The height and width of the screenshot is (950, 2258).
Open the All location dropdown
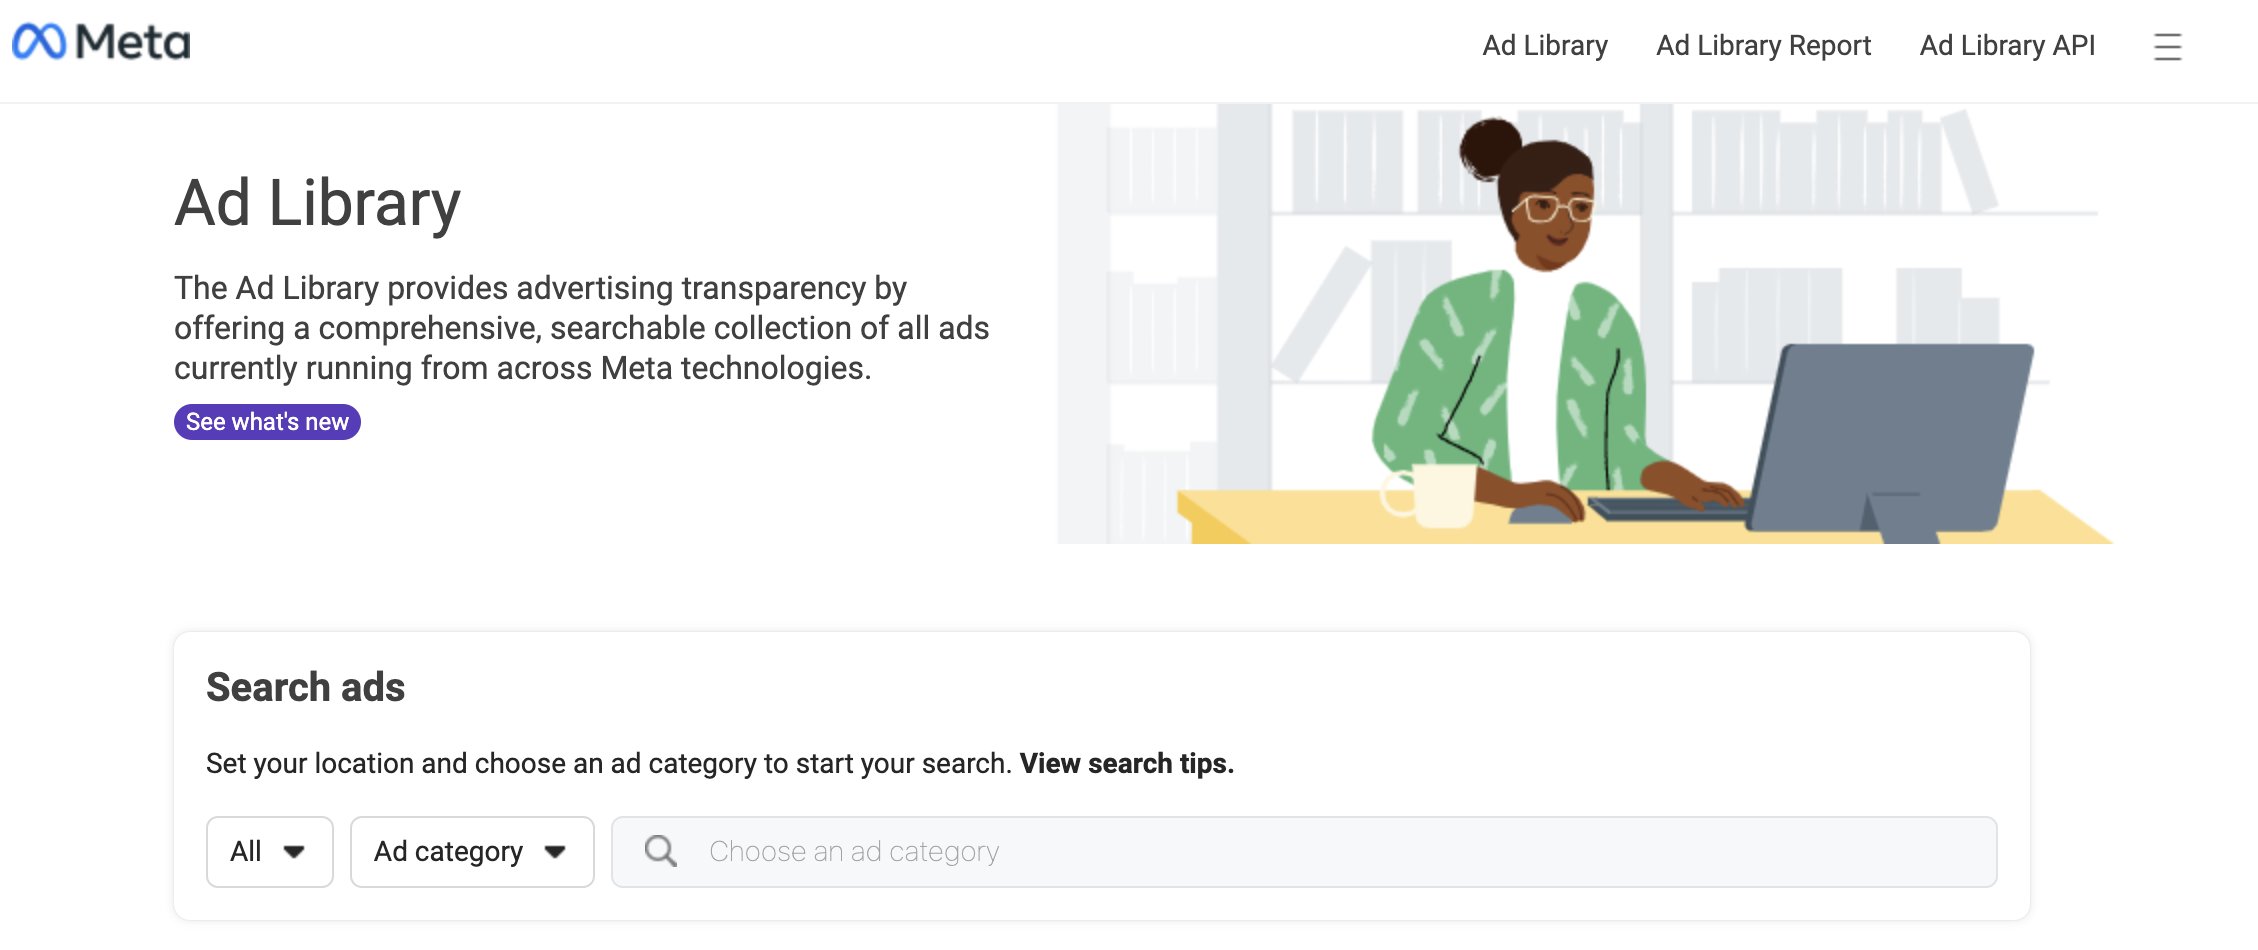(x=269, y=852)
